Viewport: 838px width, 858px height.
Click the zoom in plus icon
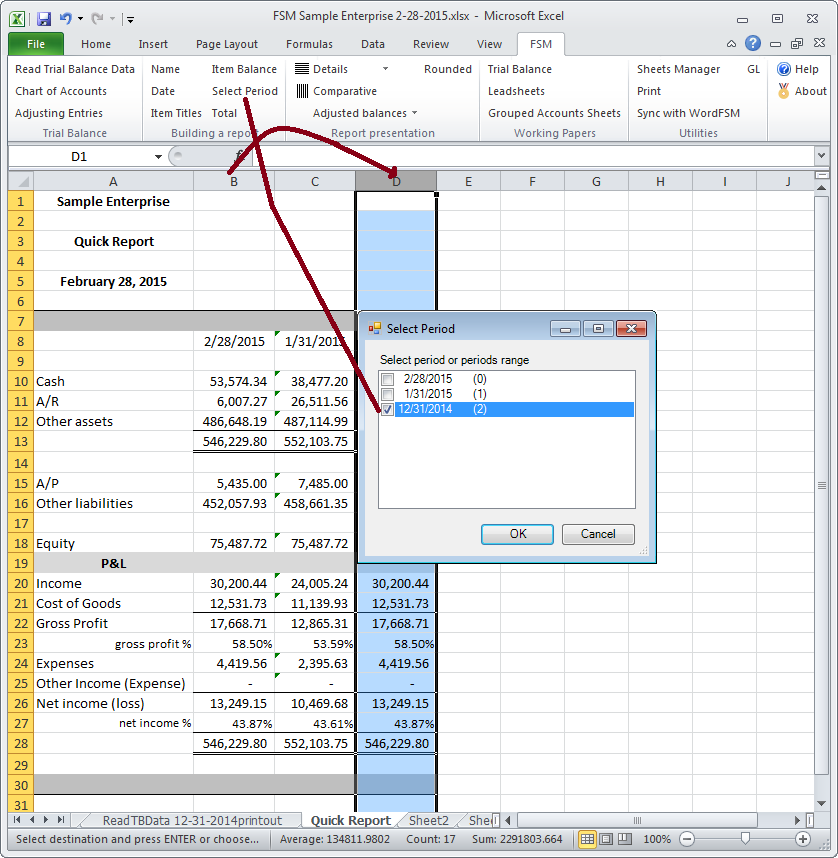pos(803,839)
